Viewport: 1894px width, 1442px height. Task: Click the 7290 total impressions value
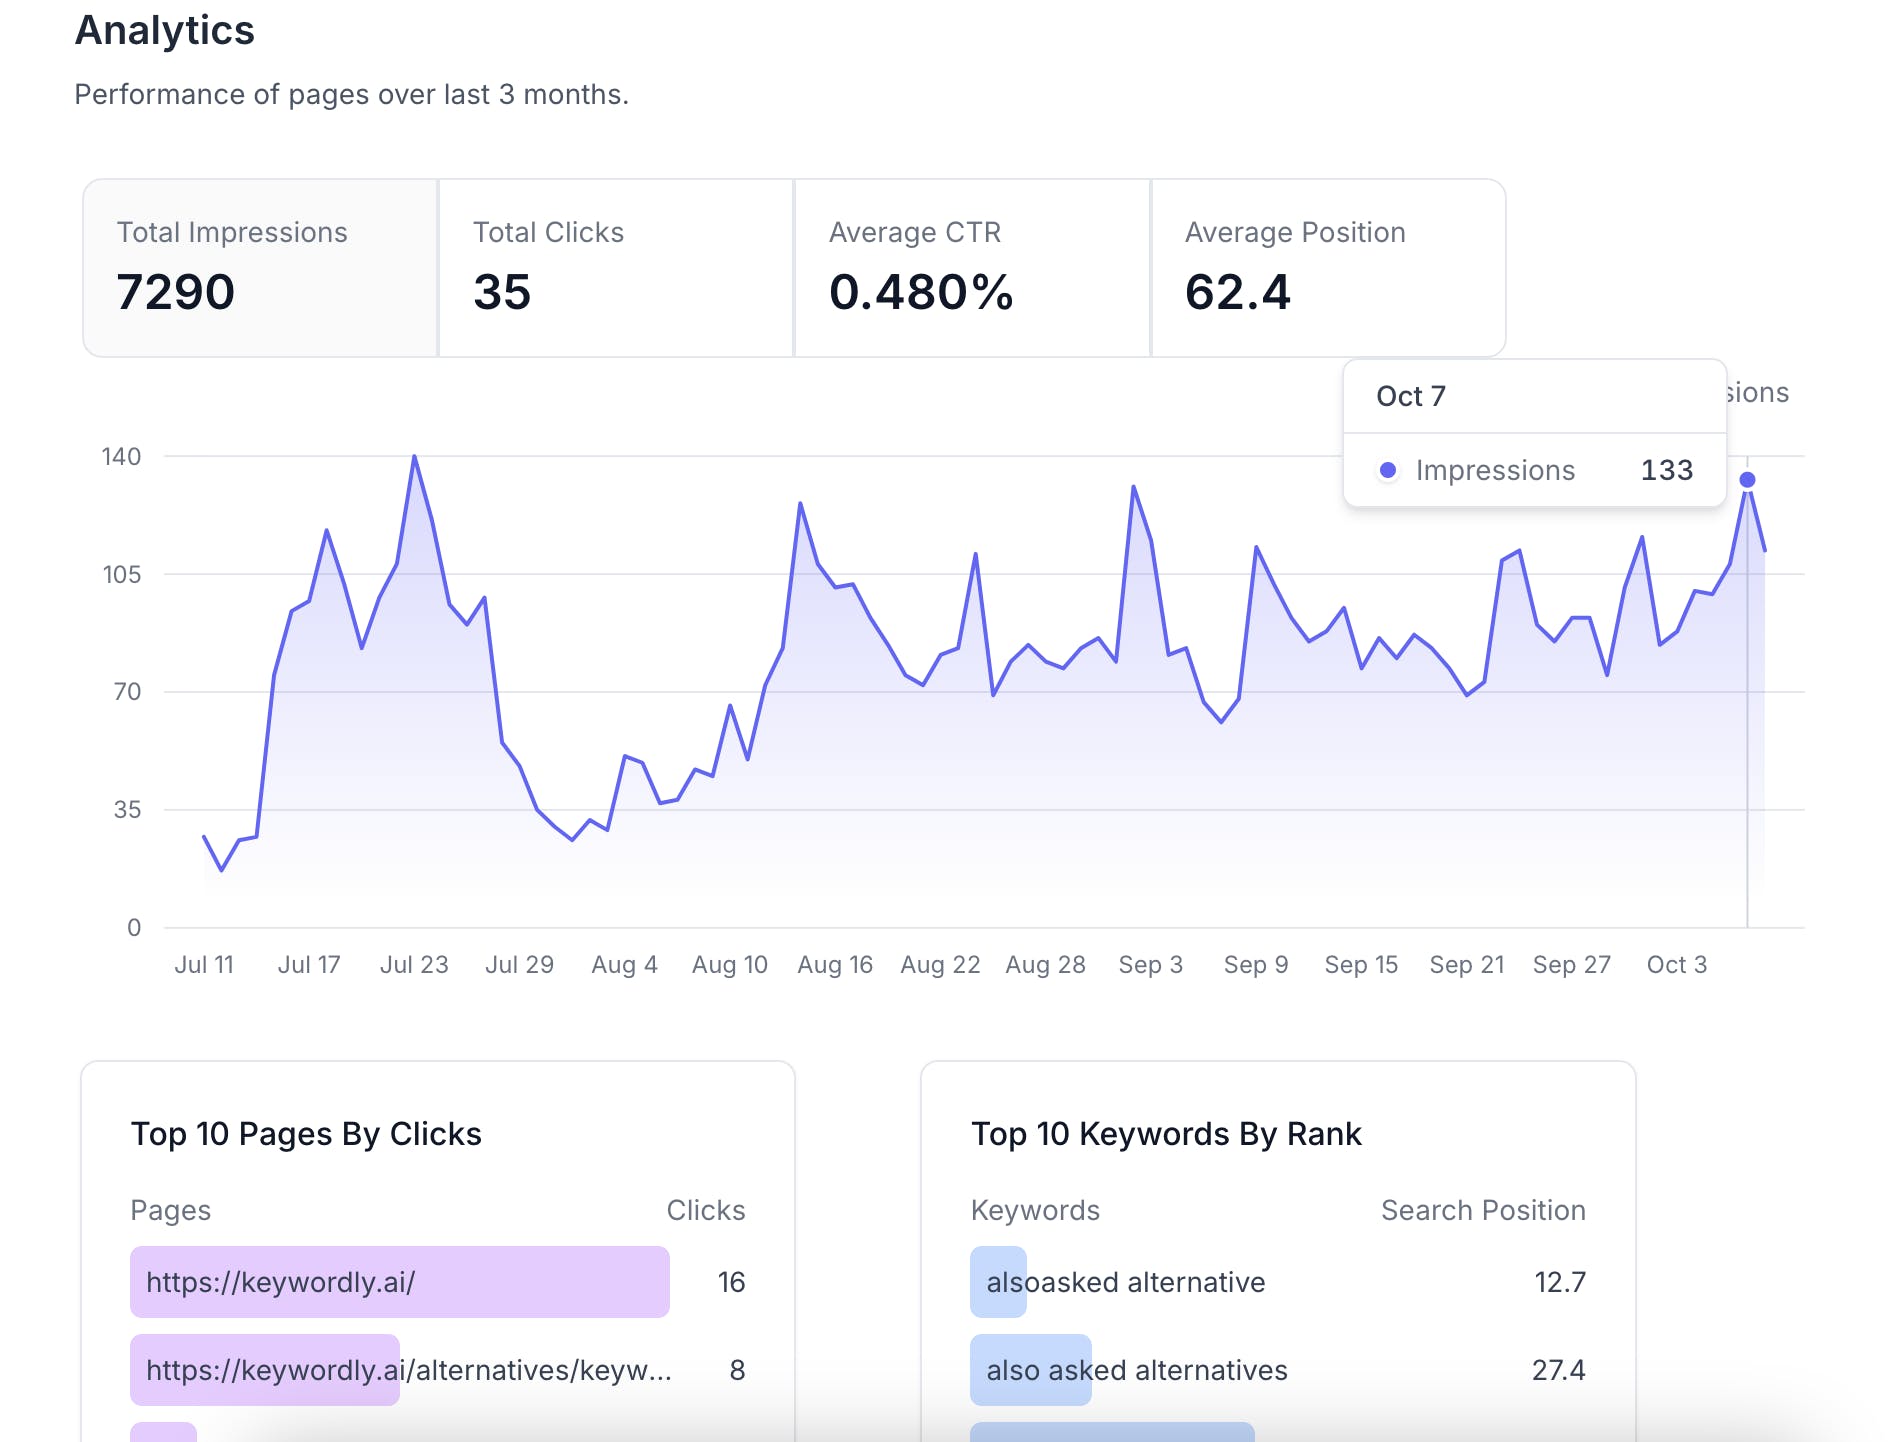176,292
